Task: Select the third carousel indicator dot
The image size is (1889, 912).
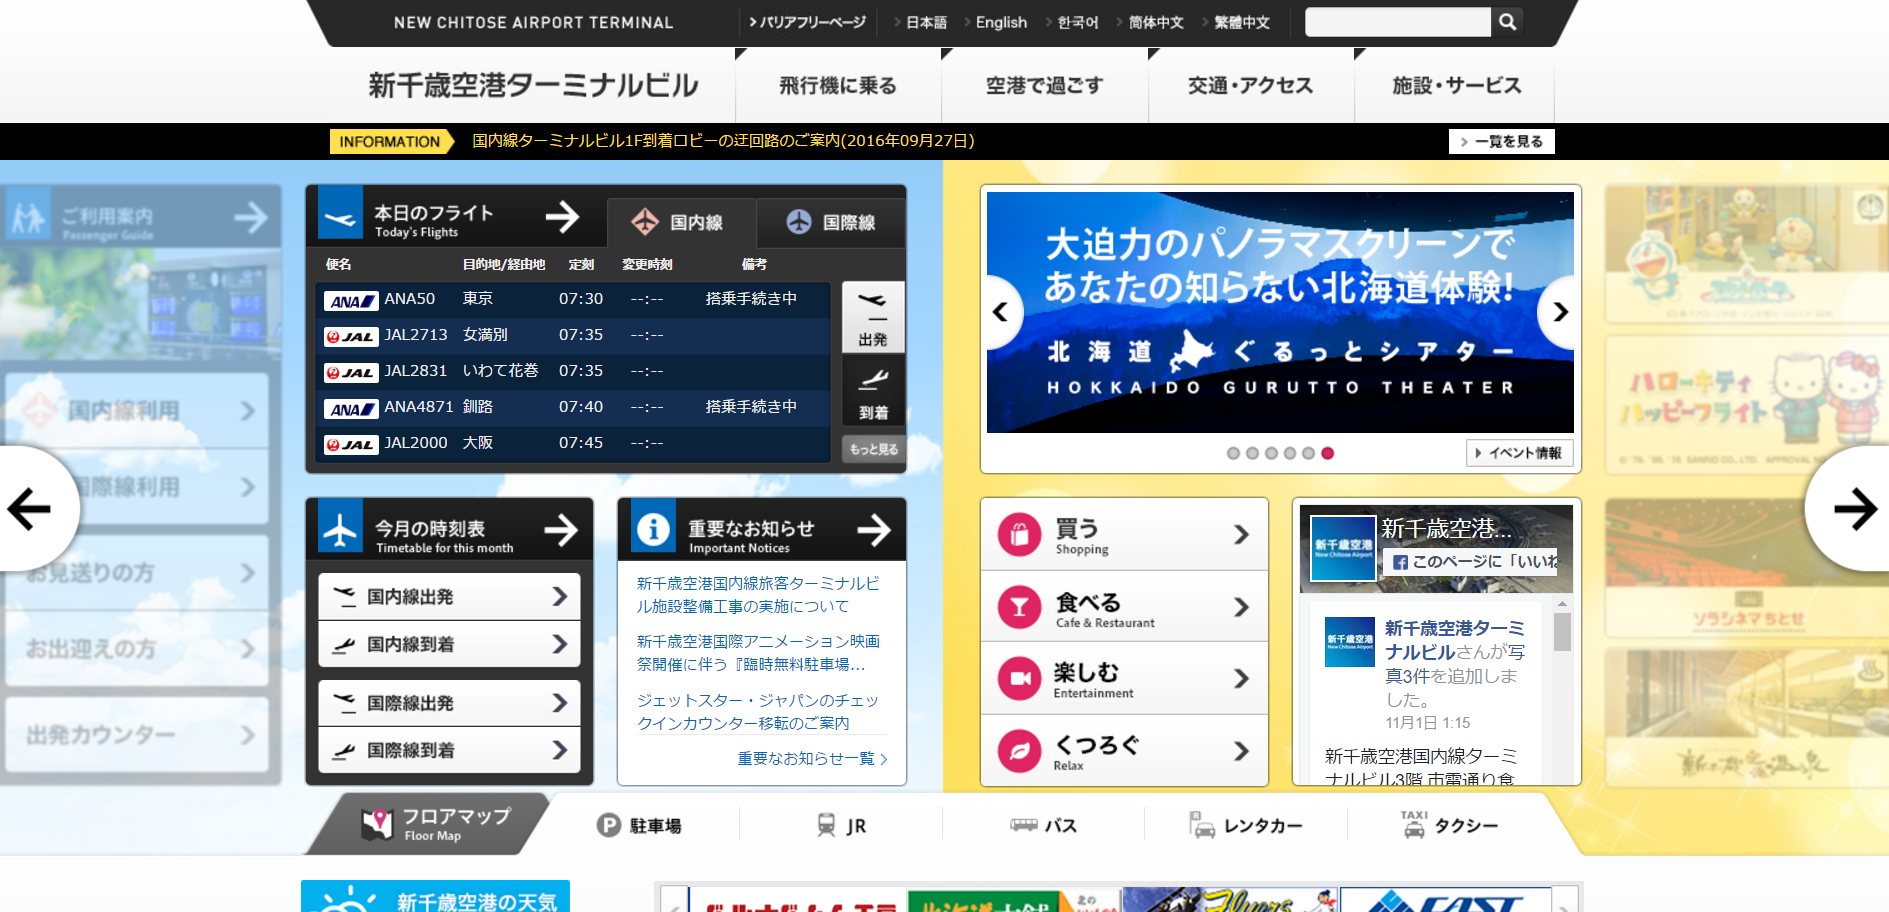Action: click(x=1271, y=453)
